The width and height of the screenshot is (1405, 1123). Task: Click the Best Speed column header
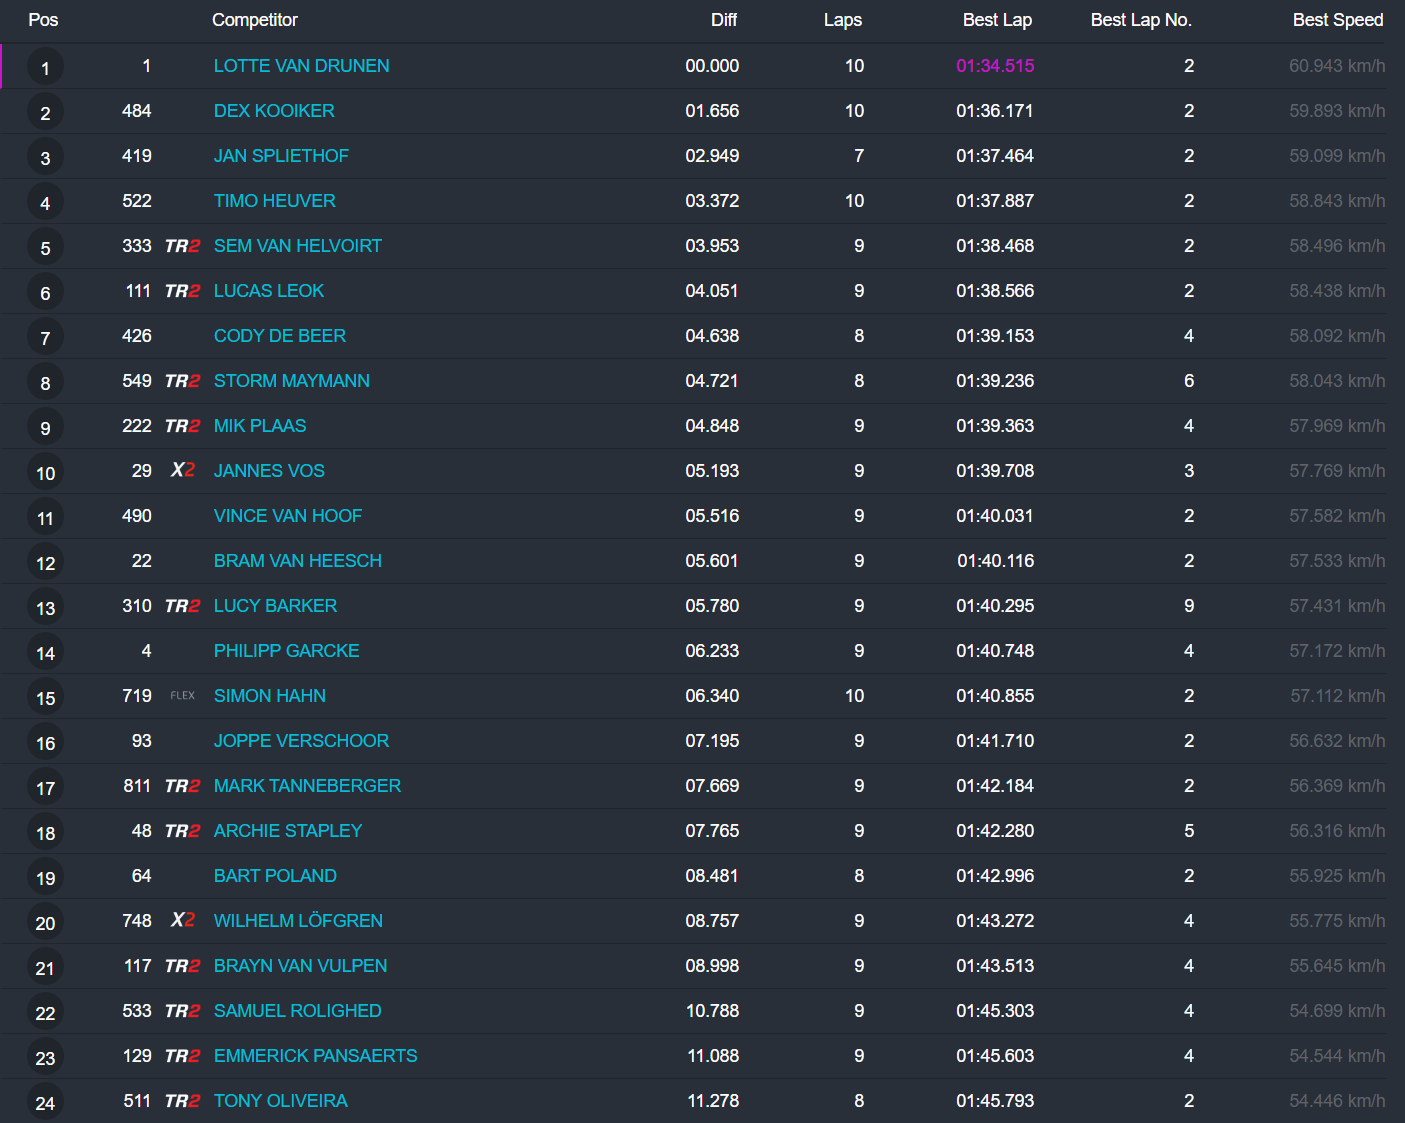(x=1337, y=20)
